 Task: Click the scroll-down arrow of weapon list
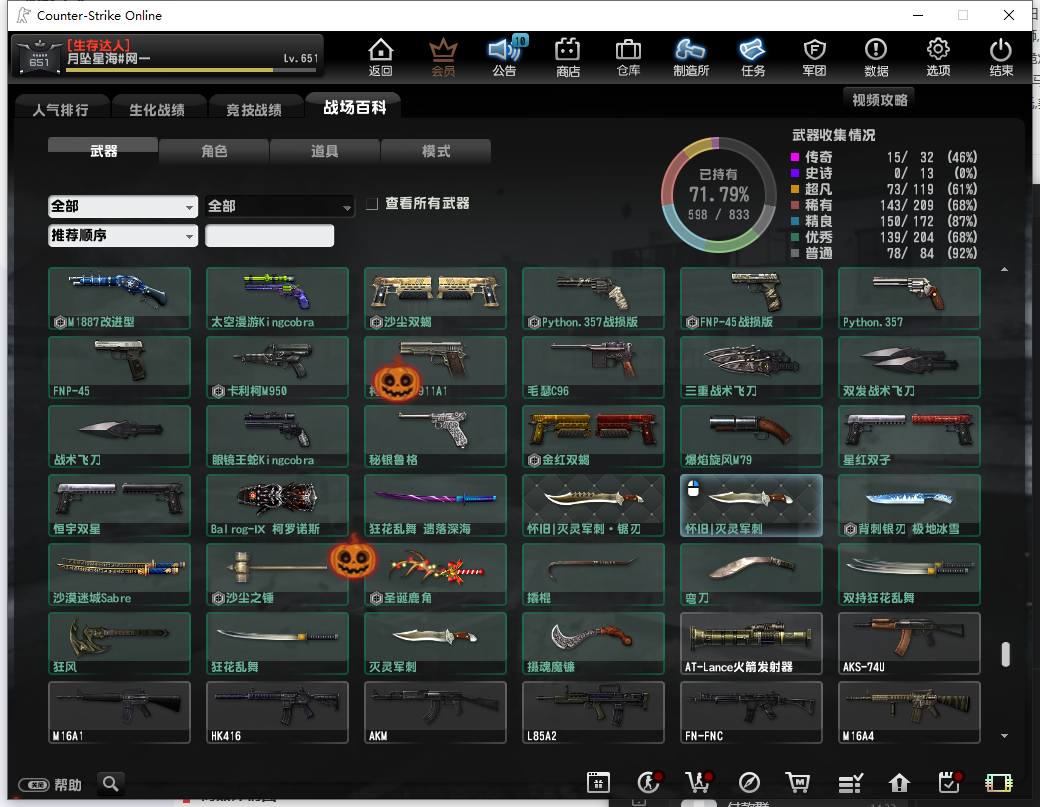(1005, 735)
